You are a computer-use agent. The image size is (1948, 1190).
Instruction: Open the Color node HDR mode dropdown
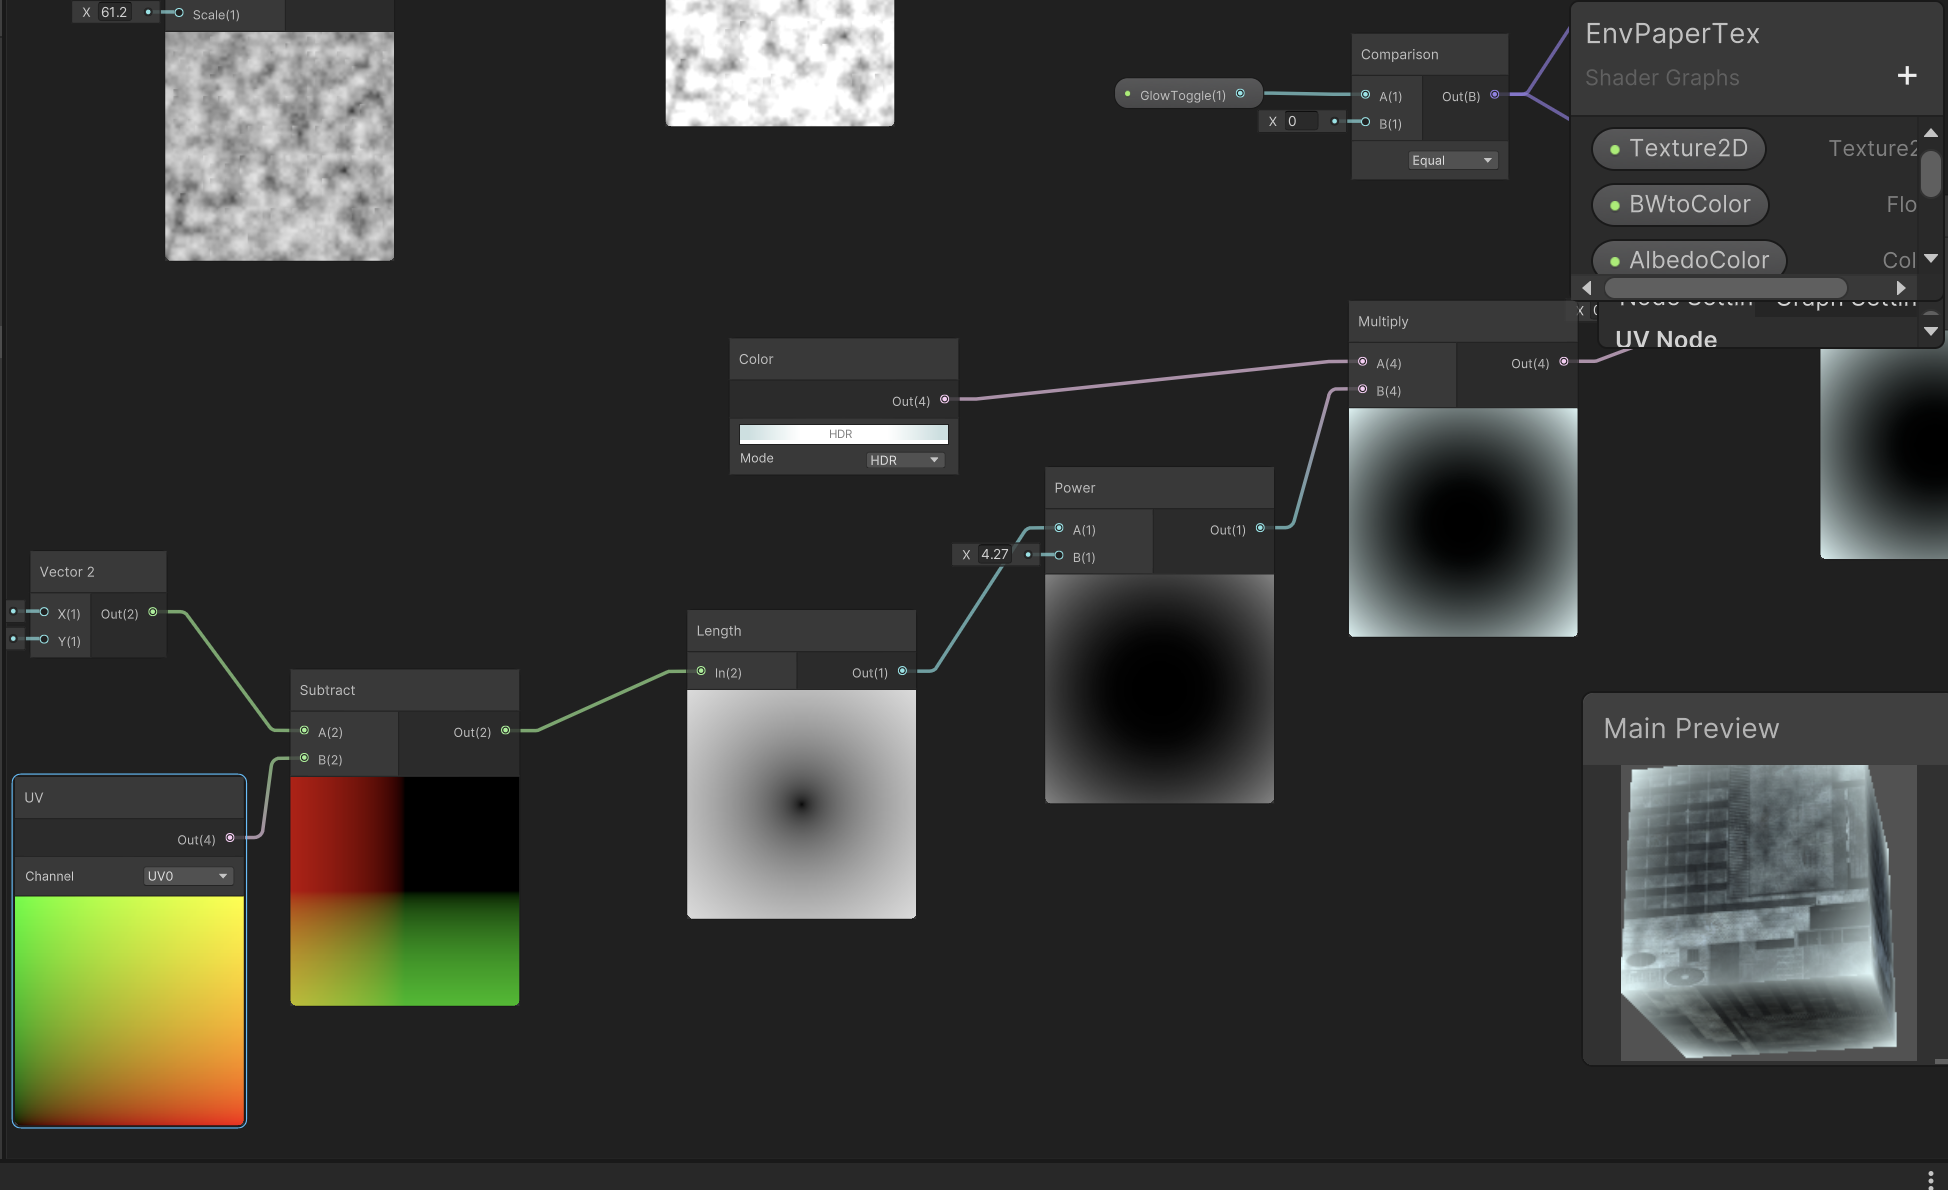tap(904, 460)
